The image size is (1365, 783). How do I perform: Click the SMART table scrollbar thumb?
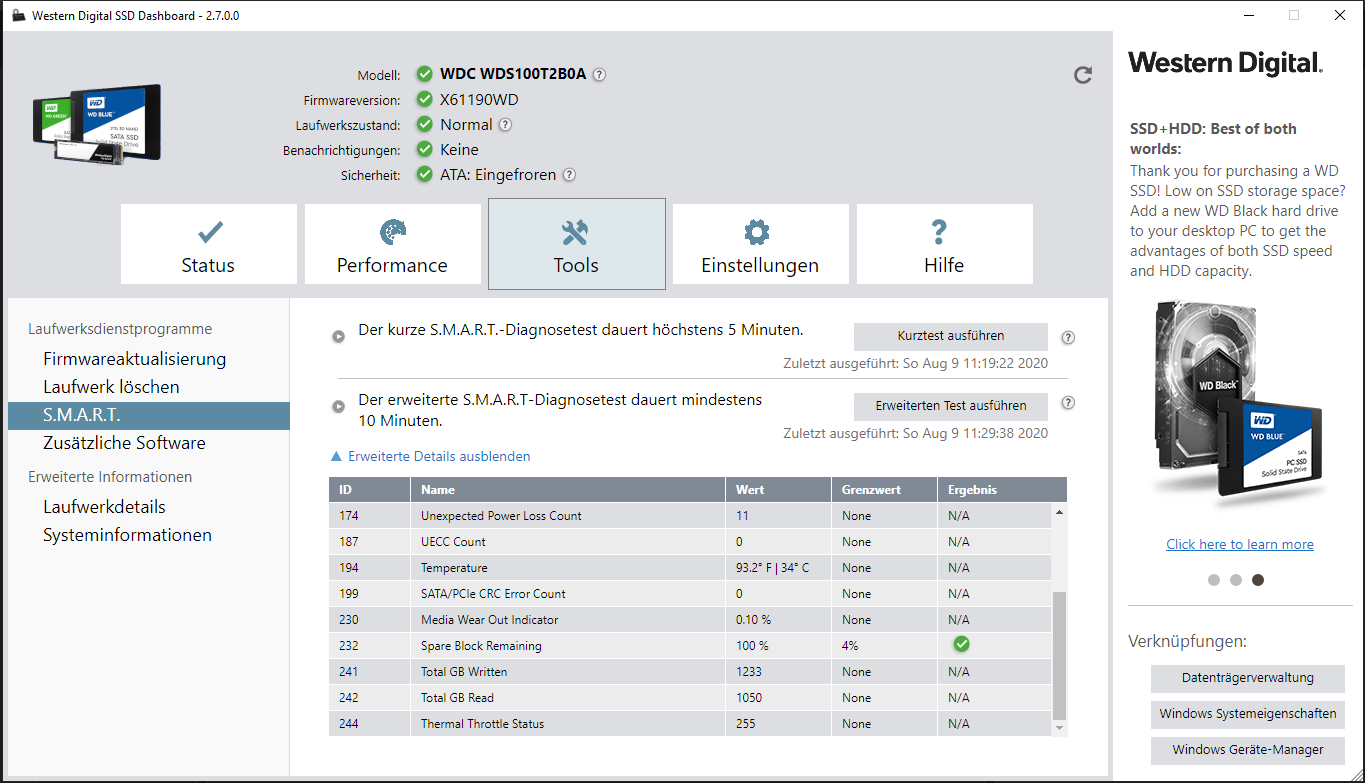coord(1060,655)
